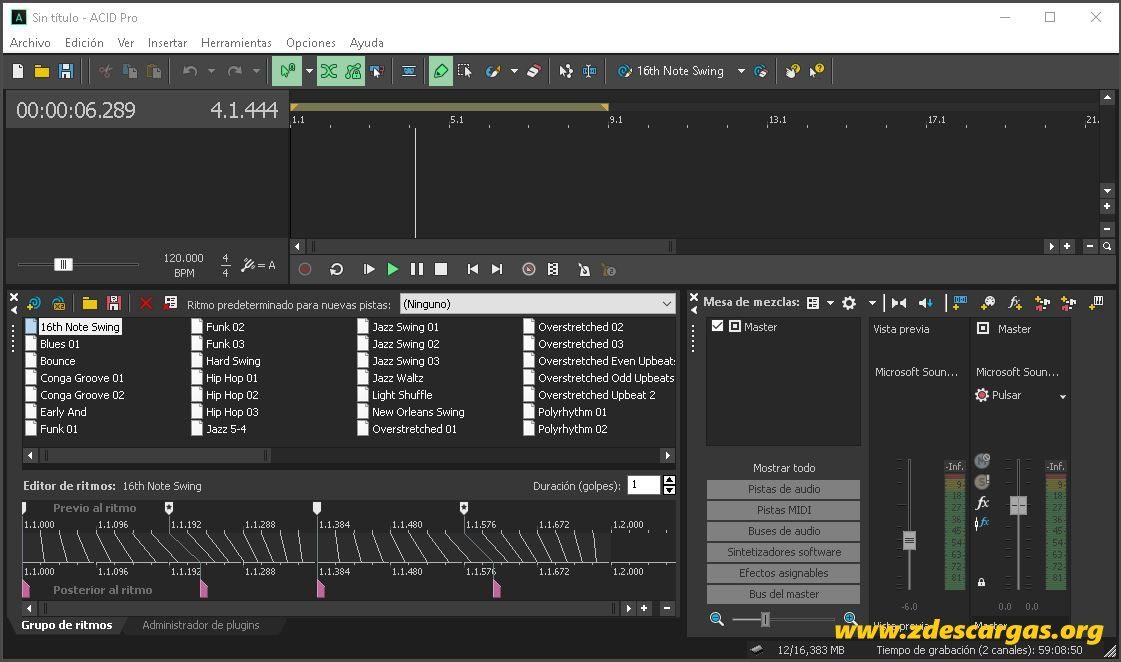Open mixer view layout dropdown arrow
This screenshot has width=1121, height=662.
(830, 302)
